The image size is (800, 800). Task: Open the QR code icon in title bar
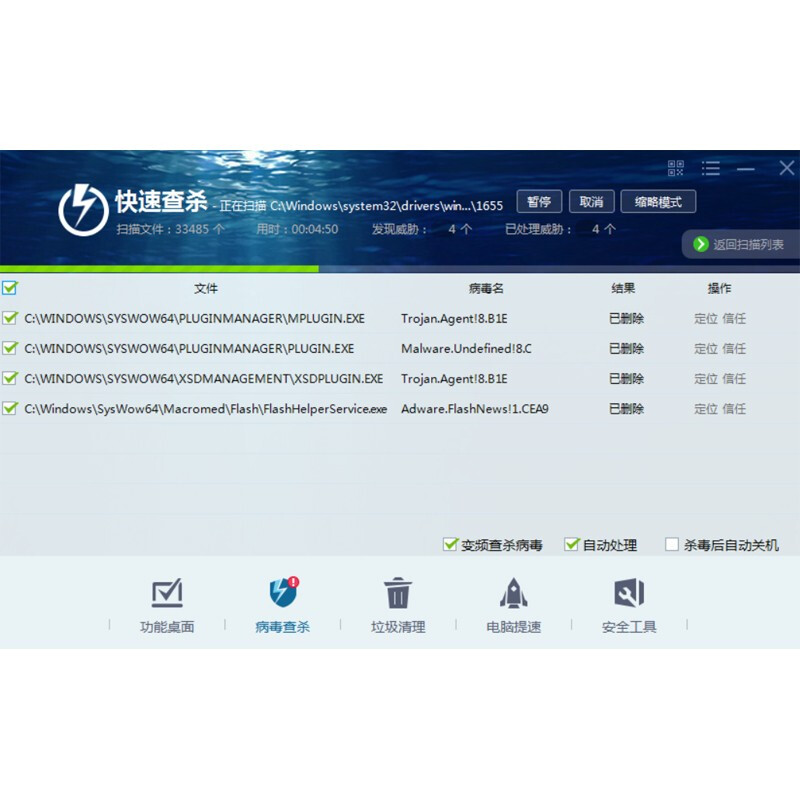click(x=676, y=168)
